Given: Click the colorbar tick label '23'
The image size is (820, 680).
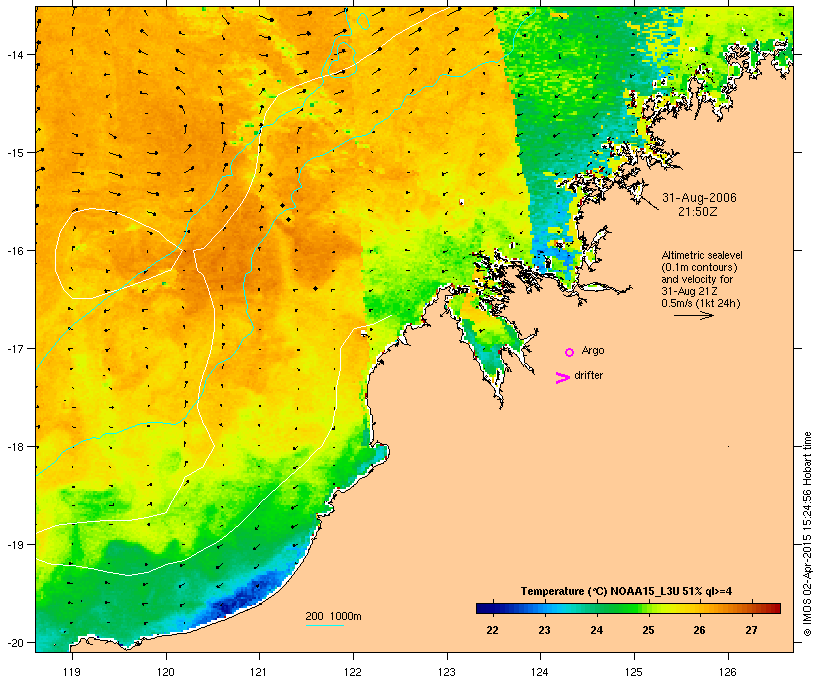Looking at the screenshot, I should [x=544, y=630].
